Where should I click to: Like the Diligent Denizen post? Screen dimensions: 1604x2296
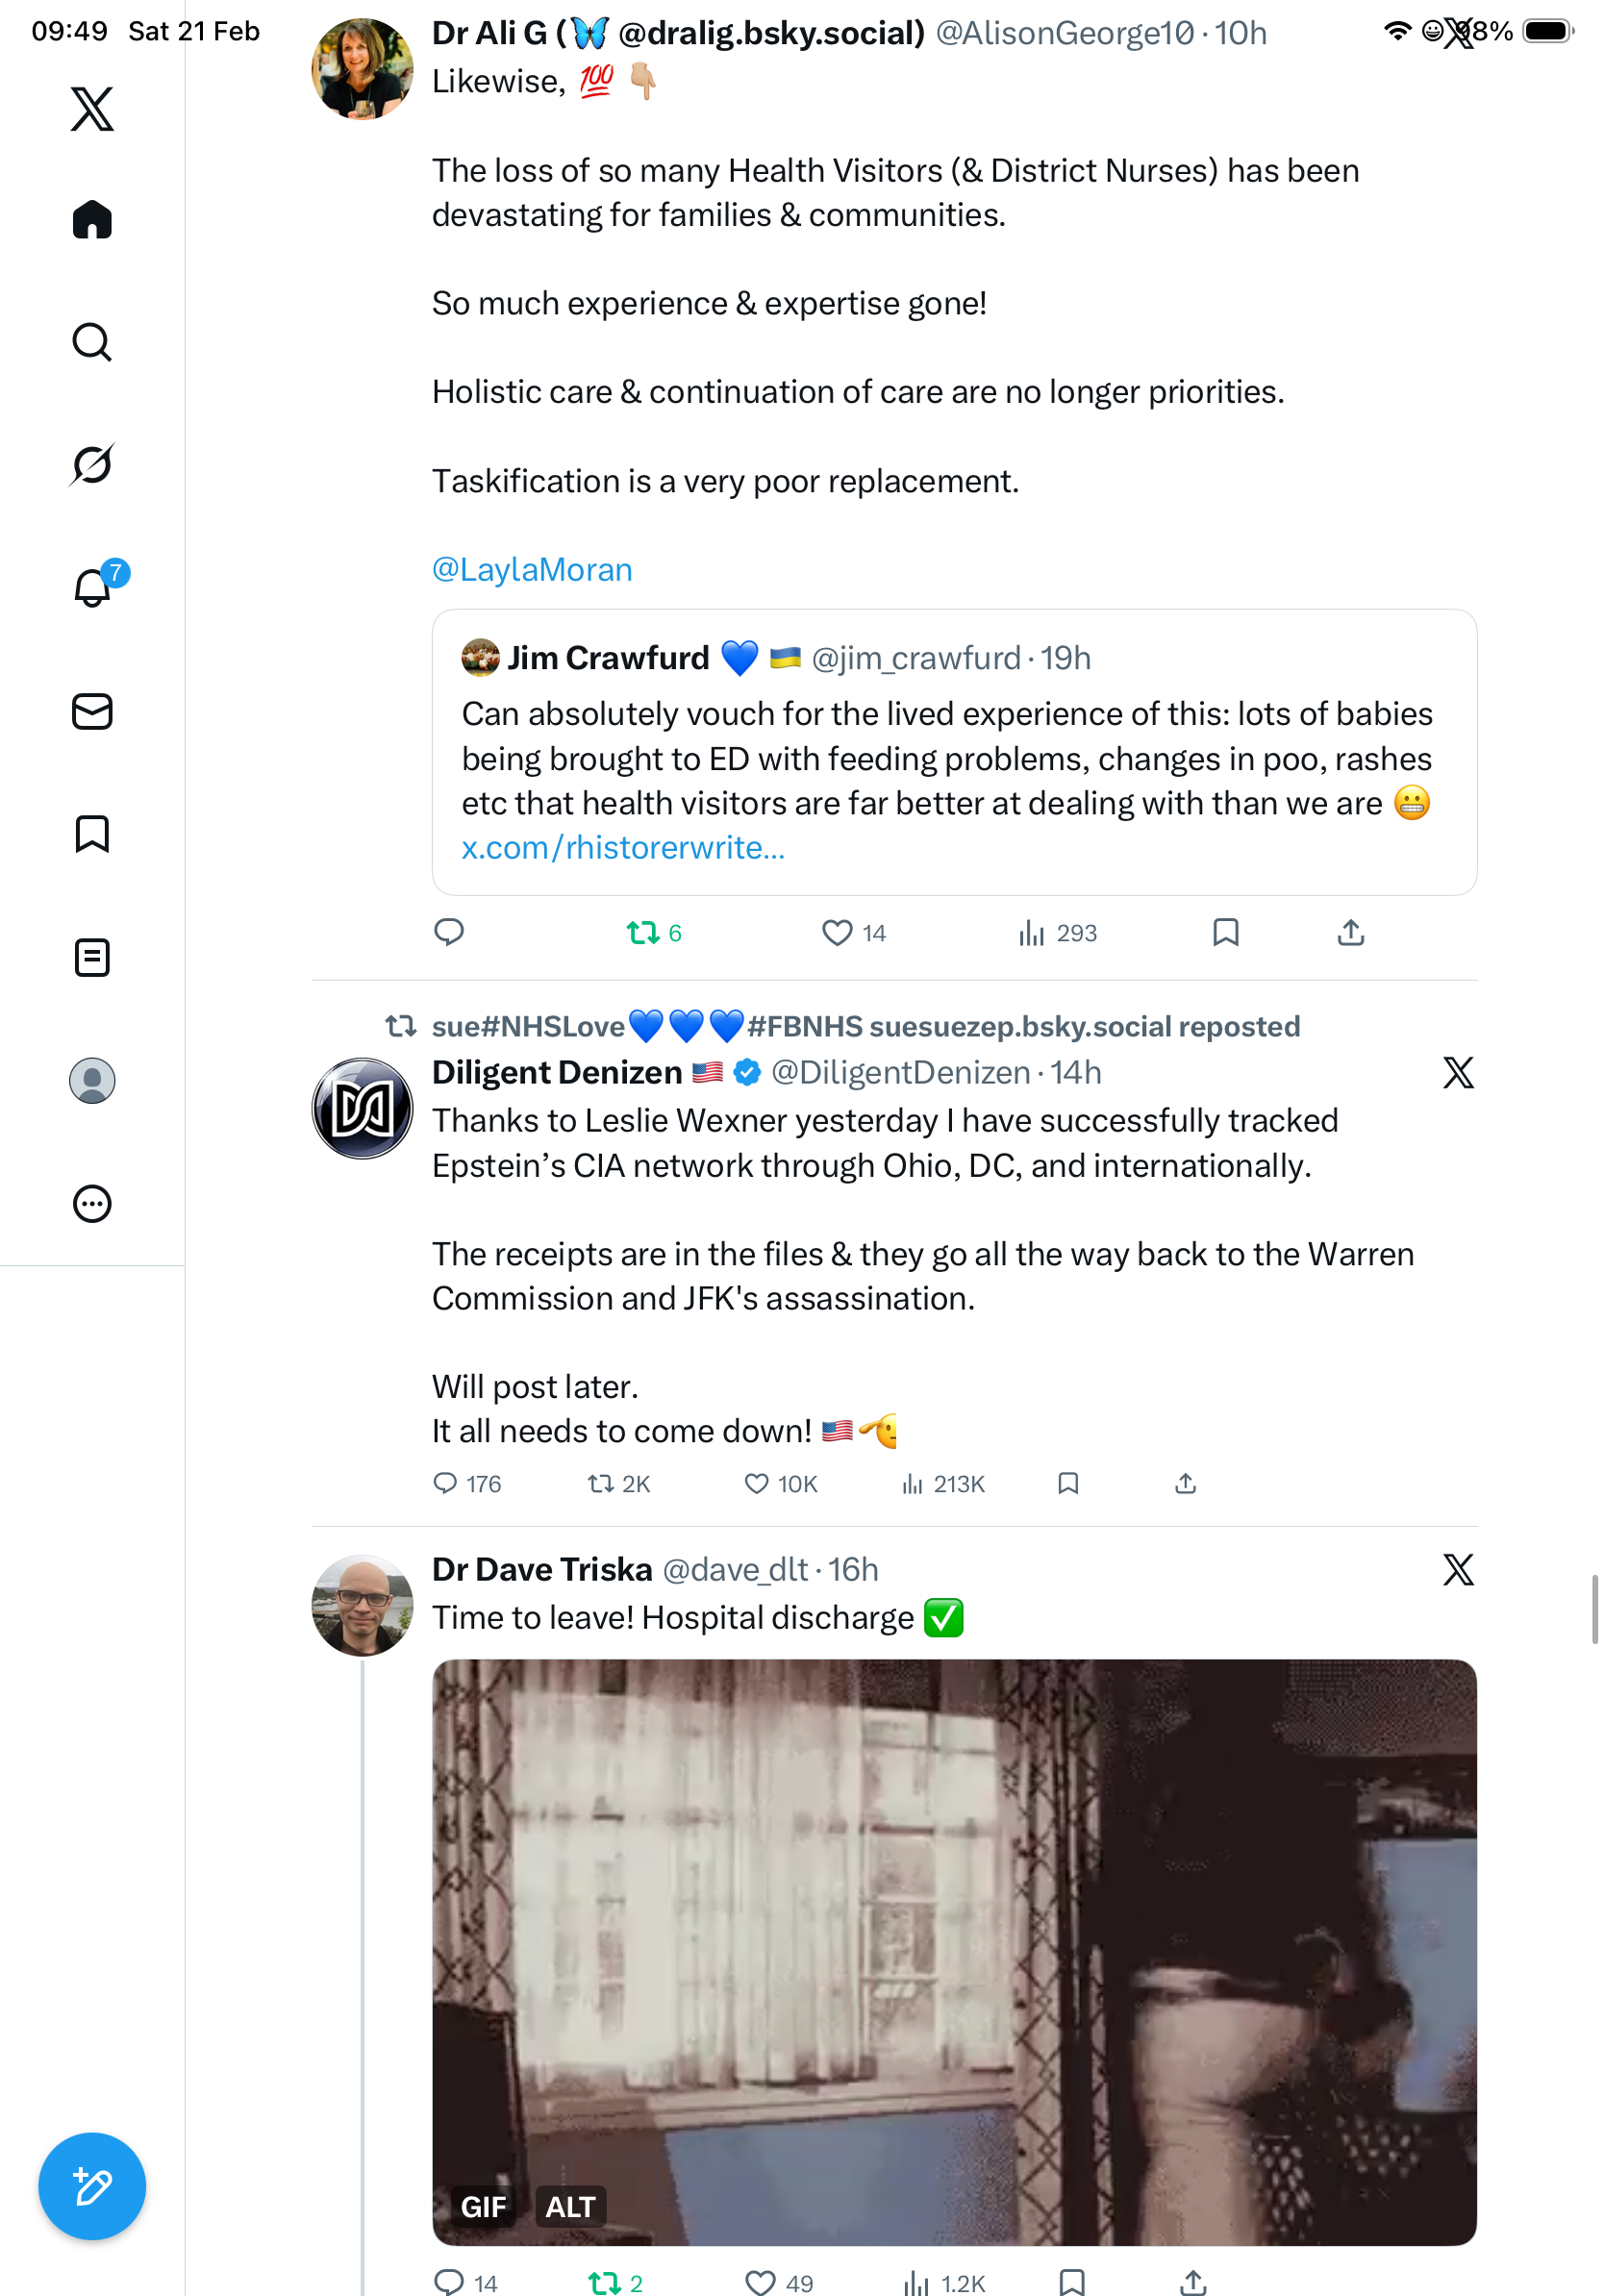click(757, 1483)
